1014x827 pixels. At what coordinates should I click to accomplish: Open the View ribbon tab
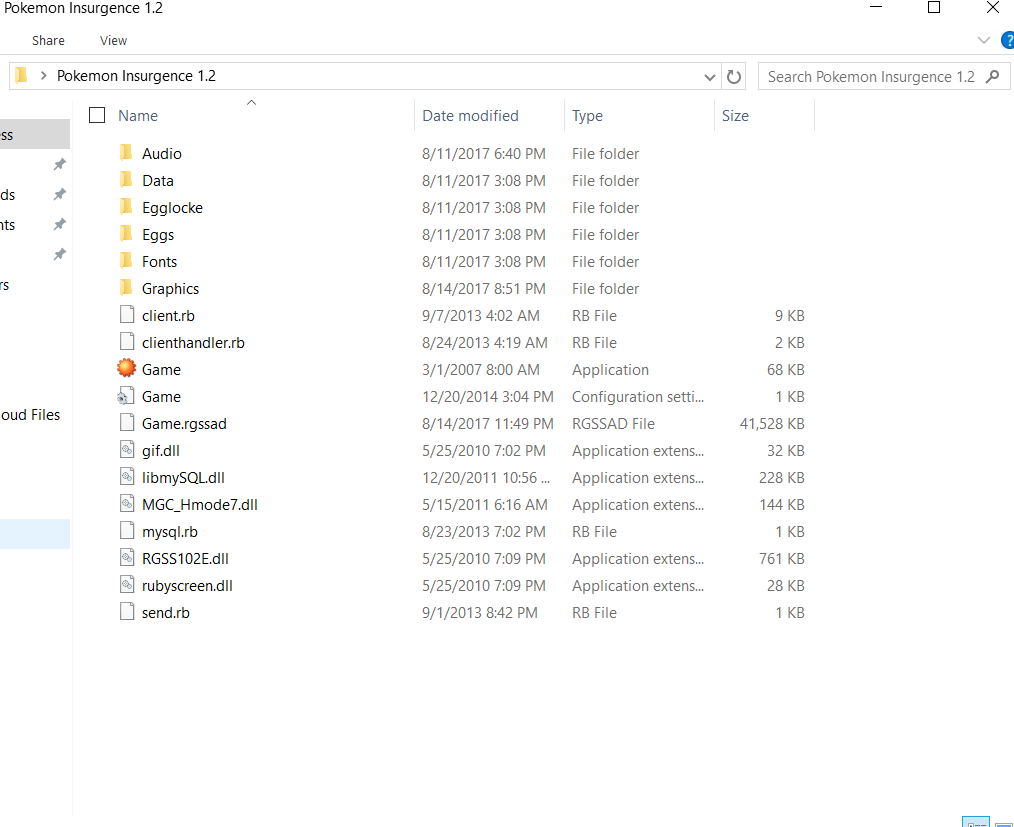pos(113,40)
